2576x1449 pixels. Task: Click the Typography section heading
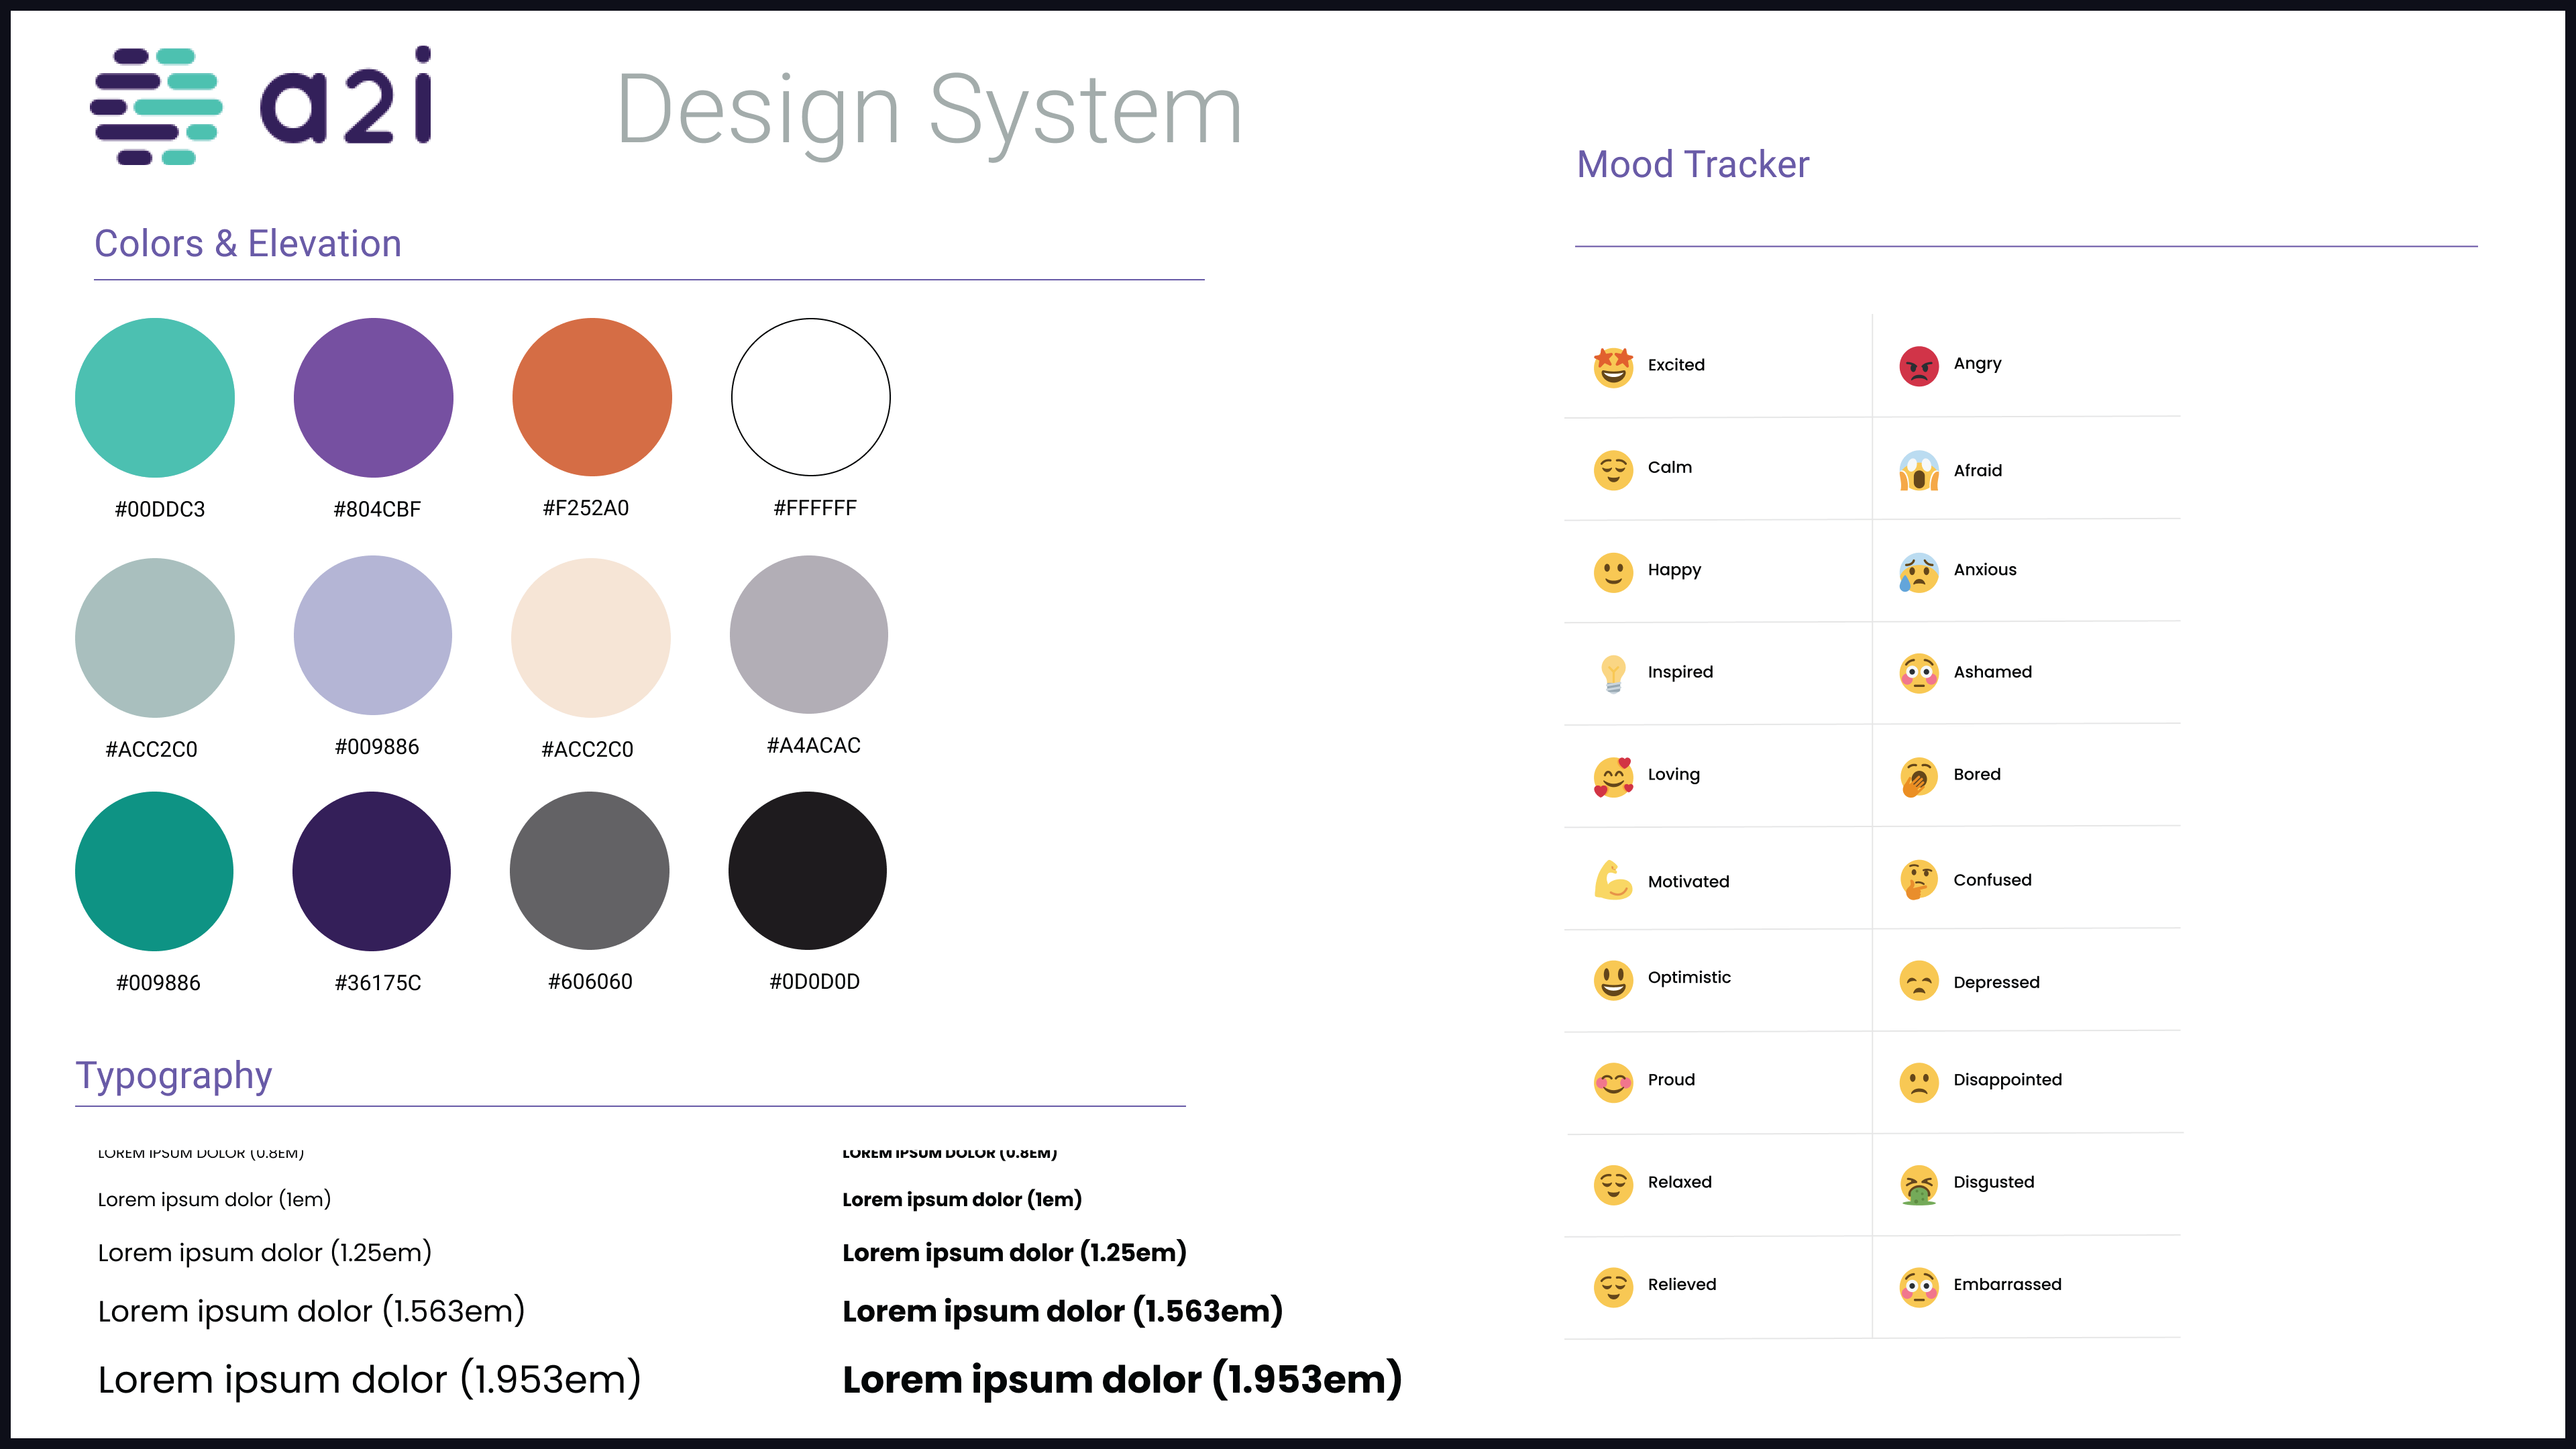click(x=174, y=1075)
